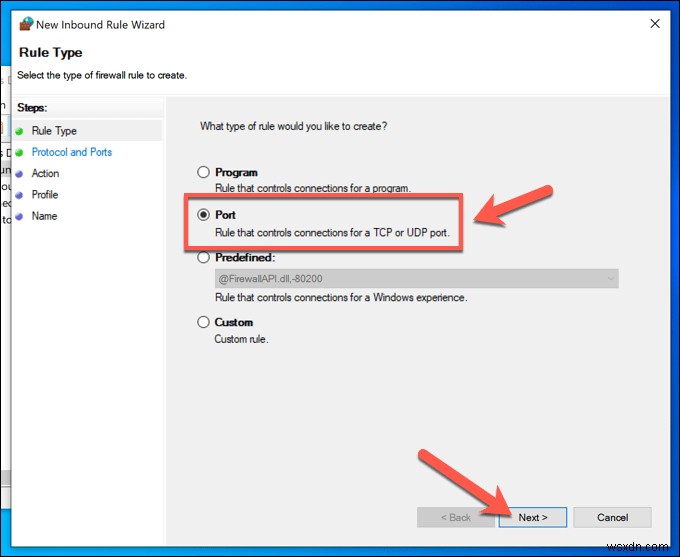The height and width of the screenshot is (557, 680).
Task: Click text 'Rule that controls connections for a program.'
Action: (313, 188)
